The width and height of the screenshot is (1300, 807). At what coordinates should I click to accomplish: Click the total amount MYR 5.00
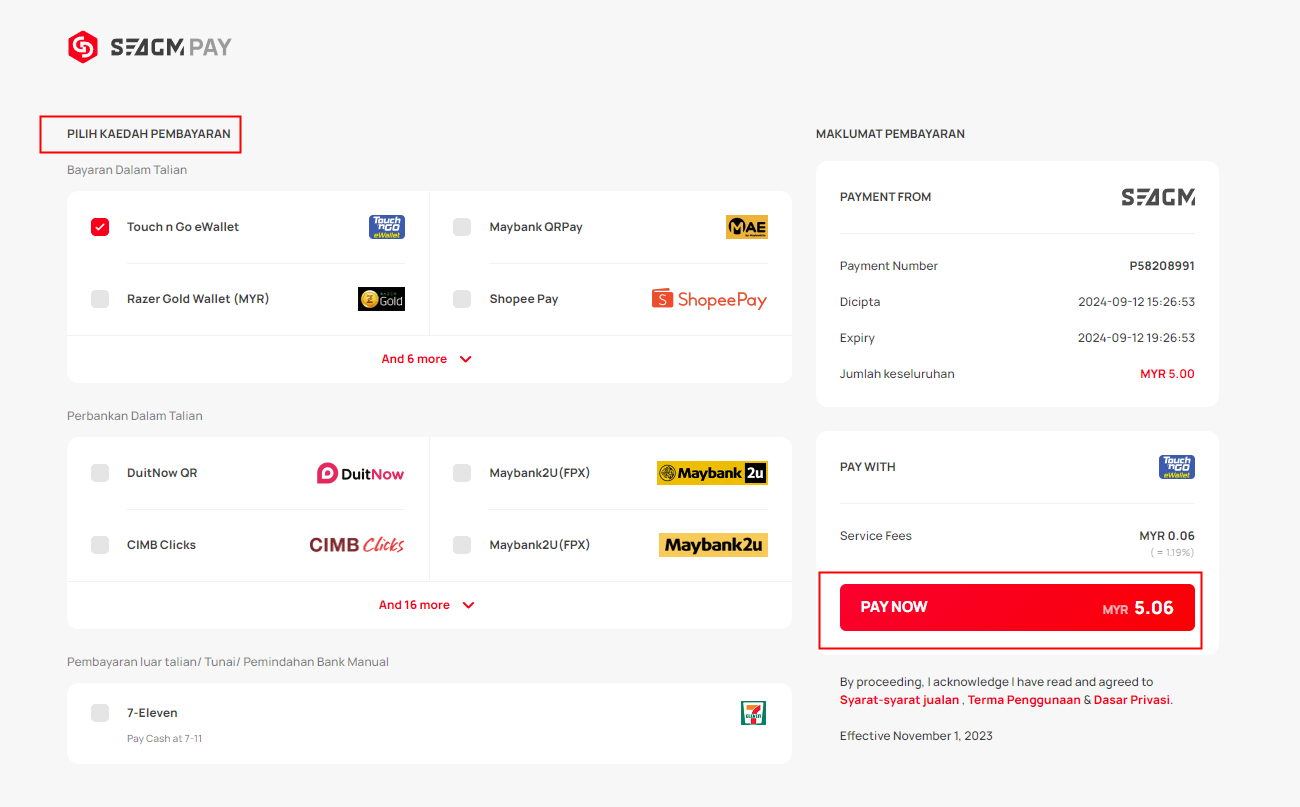[1167, 374]
